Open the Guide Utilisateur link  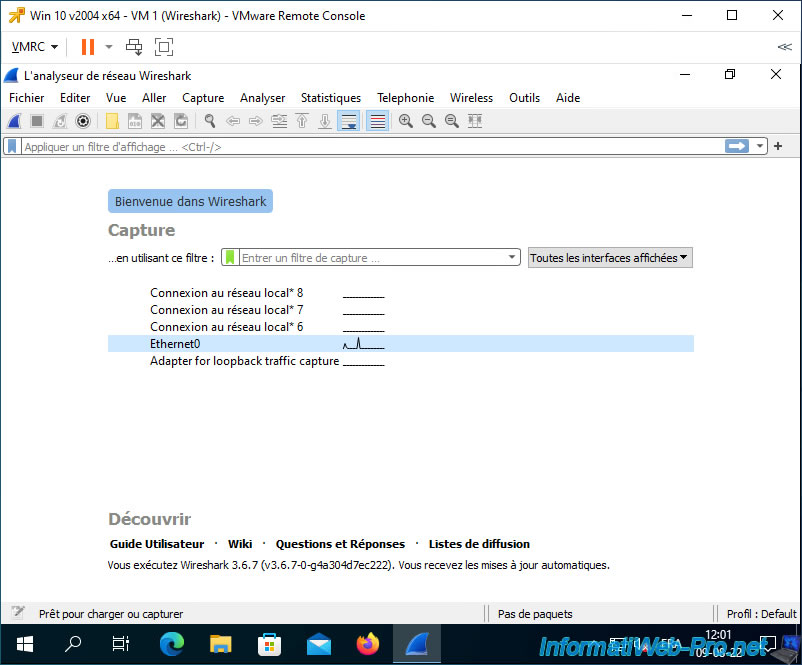157,544
